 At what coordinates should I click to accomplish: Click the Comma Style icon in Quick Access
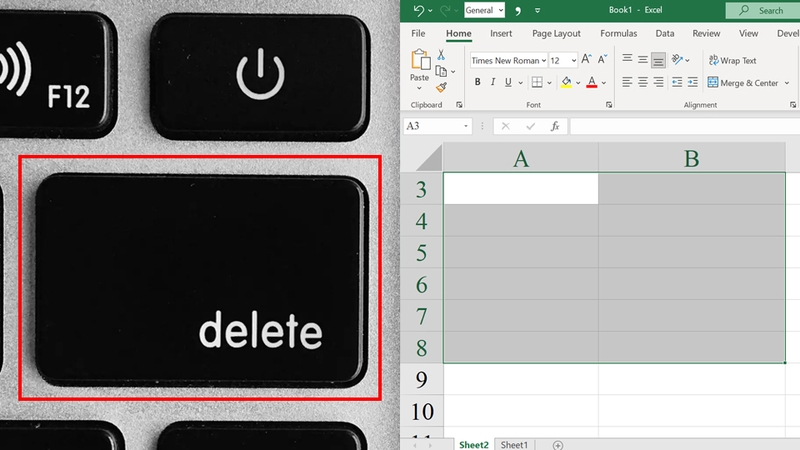click(518, 10)
